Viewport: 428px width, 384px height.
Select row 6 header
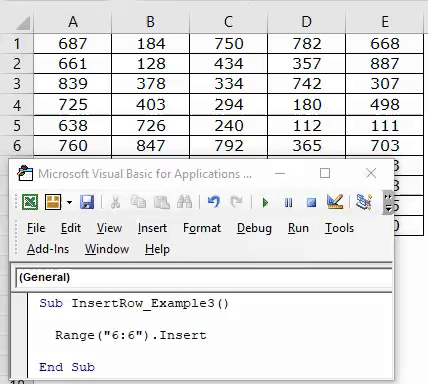(17, 146)
